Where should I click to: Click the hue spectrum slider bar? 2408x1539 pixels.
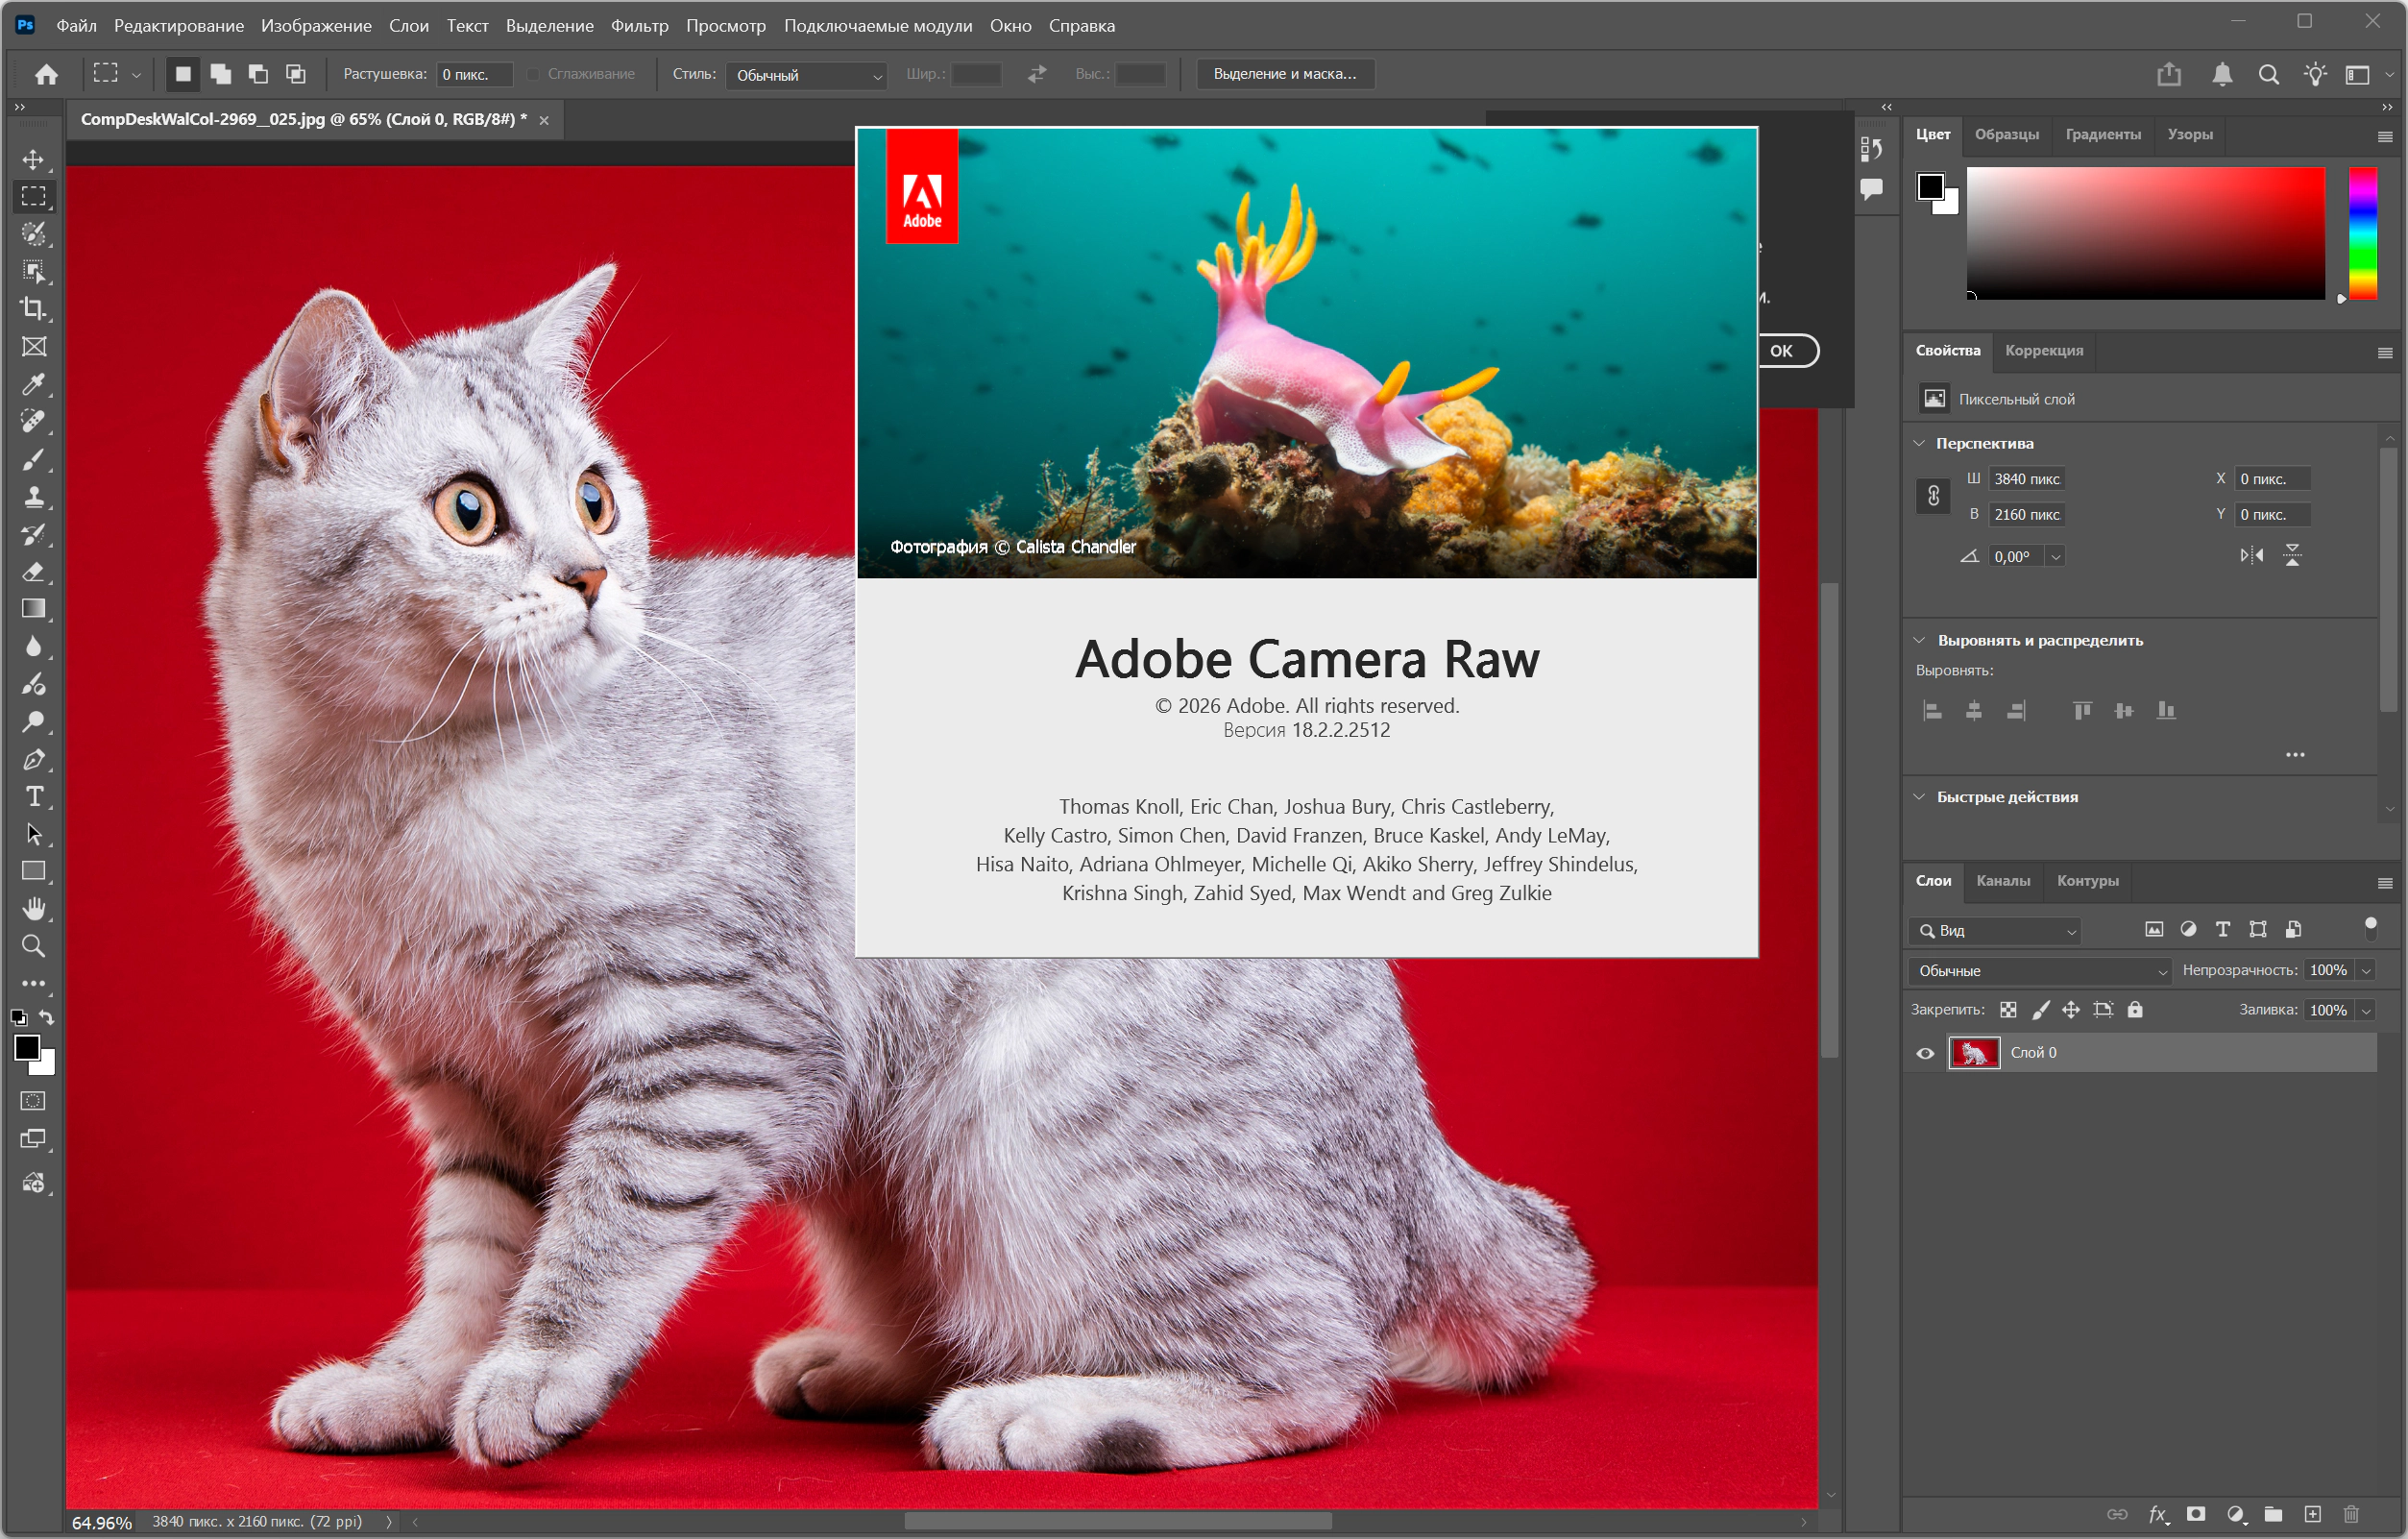point(2362,233)
